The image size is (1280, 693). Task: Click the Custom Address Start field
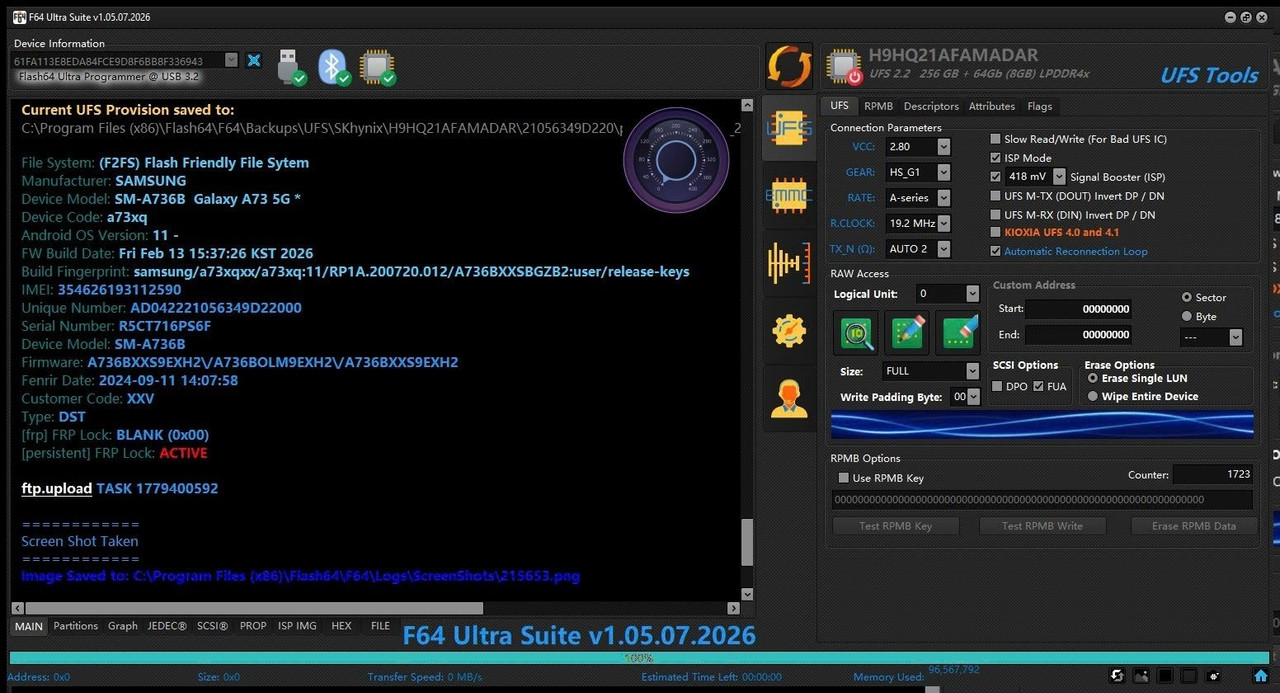click(x=1079, y=309)
